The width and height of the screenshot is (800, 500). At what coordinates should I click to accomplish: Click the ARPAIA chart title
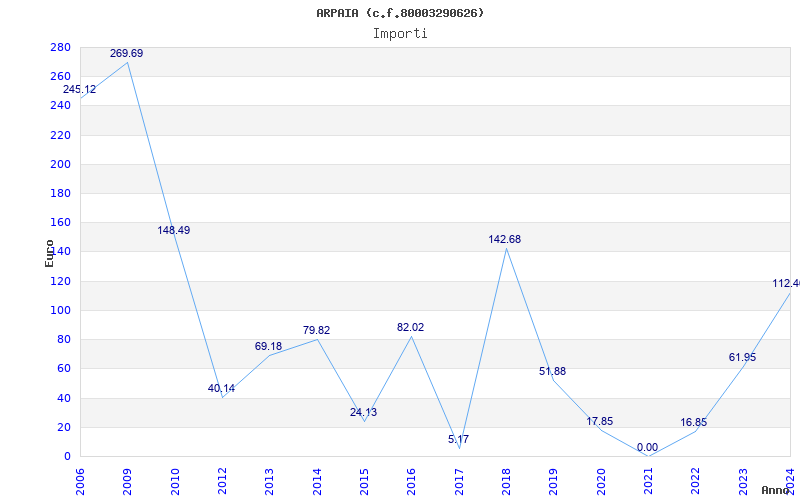click(400, 13)
